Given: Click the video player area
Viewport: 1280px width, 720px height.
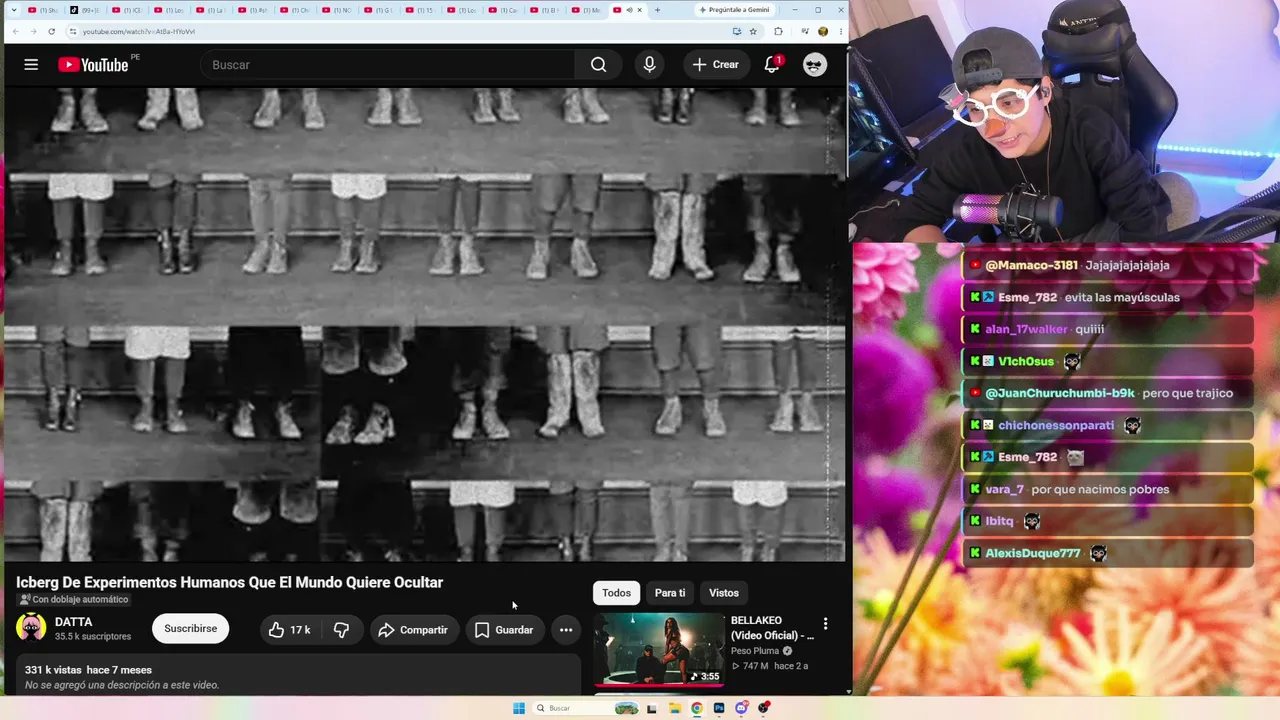Looking at the screenshot, I should pyautogui.click(x=425, y=325).
